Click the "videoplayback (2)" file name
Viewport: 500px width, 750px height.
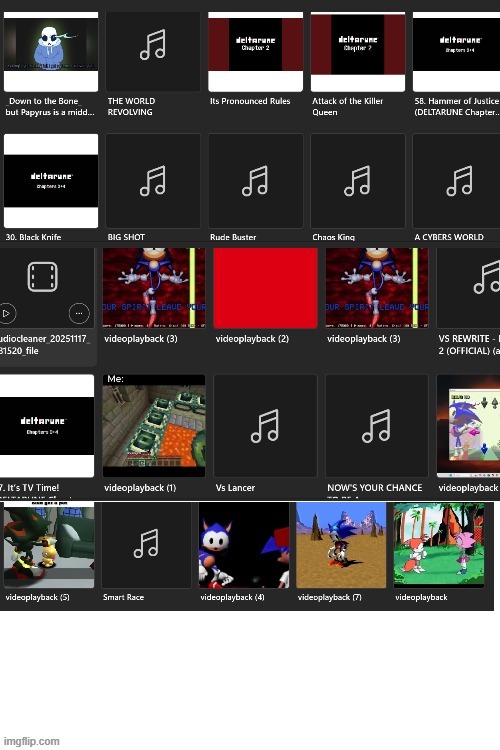(x=252, y=339)
